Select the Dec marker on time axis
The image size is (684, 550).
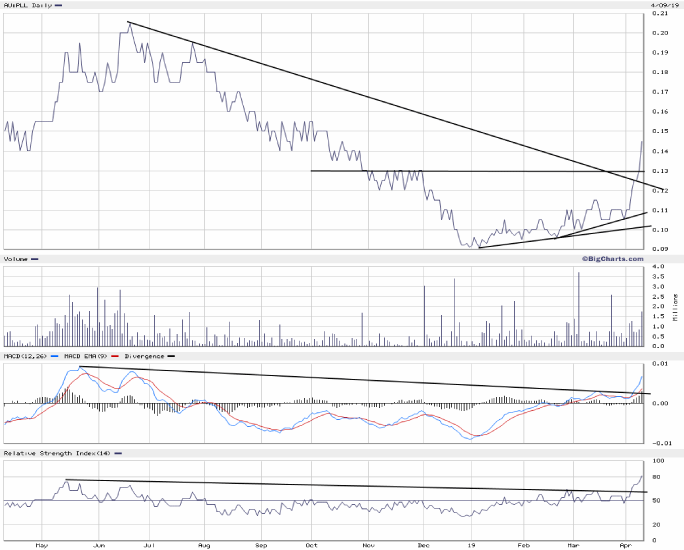[422, 545]
